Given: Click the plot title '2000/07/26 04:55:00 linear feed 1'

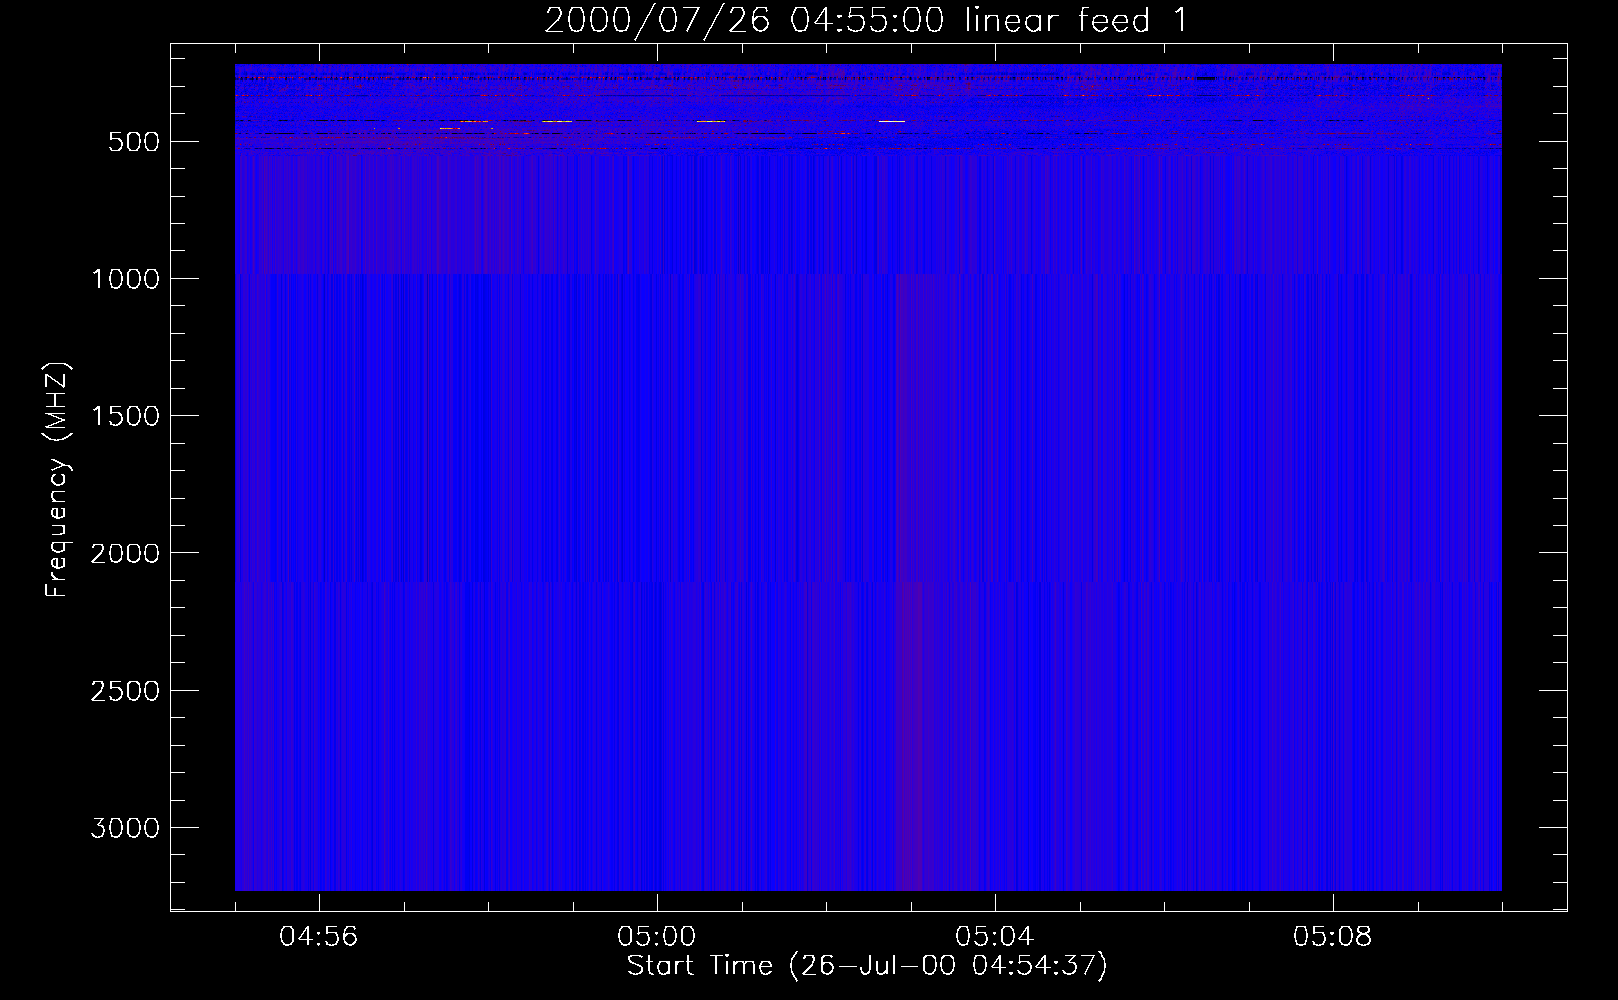Looking at the screenshot, I should click(x=866, y=20).
